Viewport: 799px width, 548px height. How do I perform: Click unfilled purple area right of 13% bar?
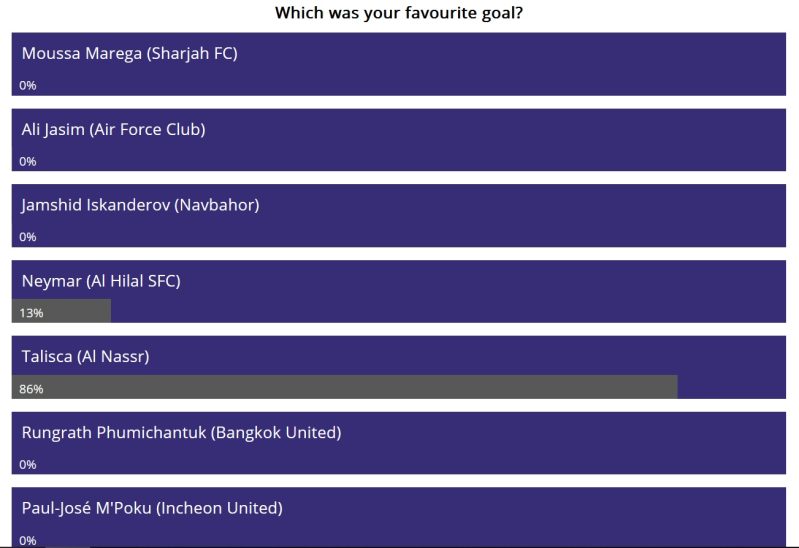coord(448,311)
